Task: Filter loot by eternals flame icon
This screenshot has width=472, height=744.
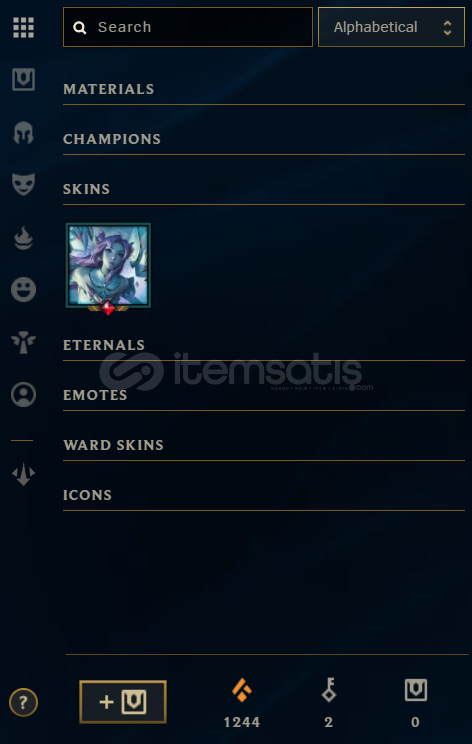Action: pos(23,238)
